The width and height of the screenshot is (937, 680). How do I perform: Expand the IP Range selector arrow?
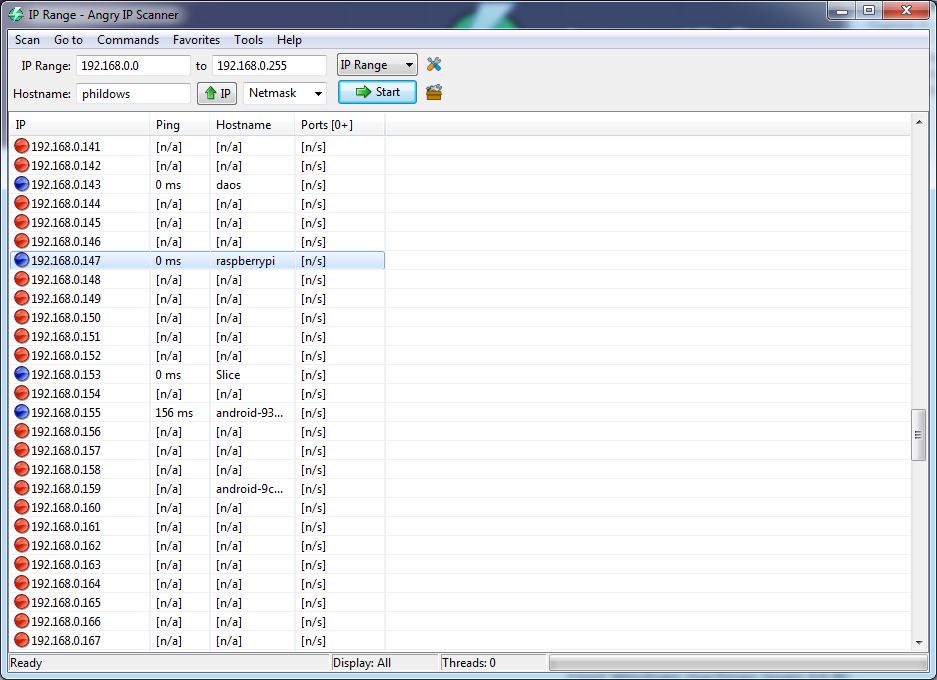click(x=408, y=64)
